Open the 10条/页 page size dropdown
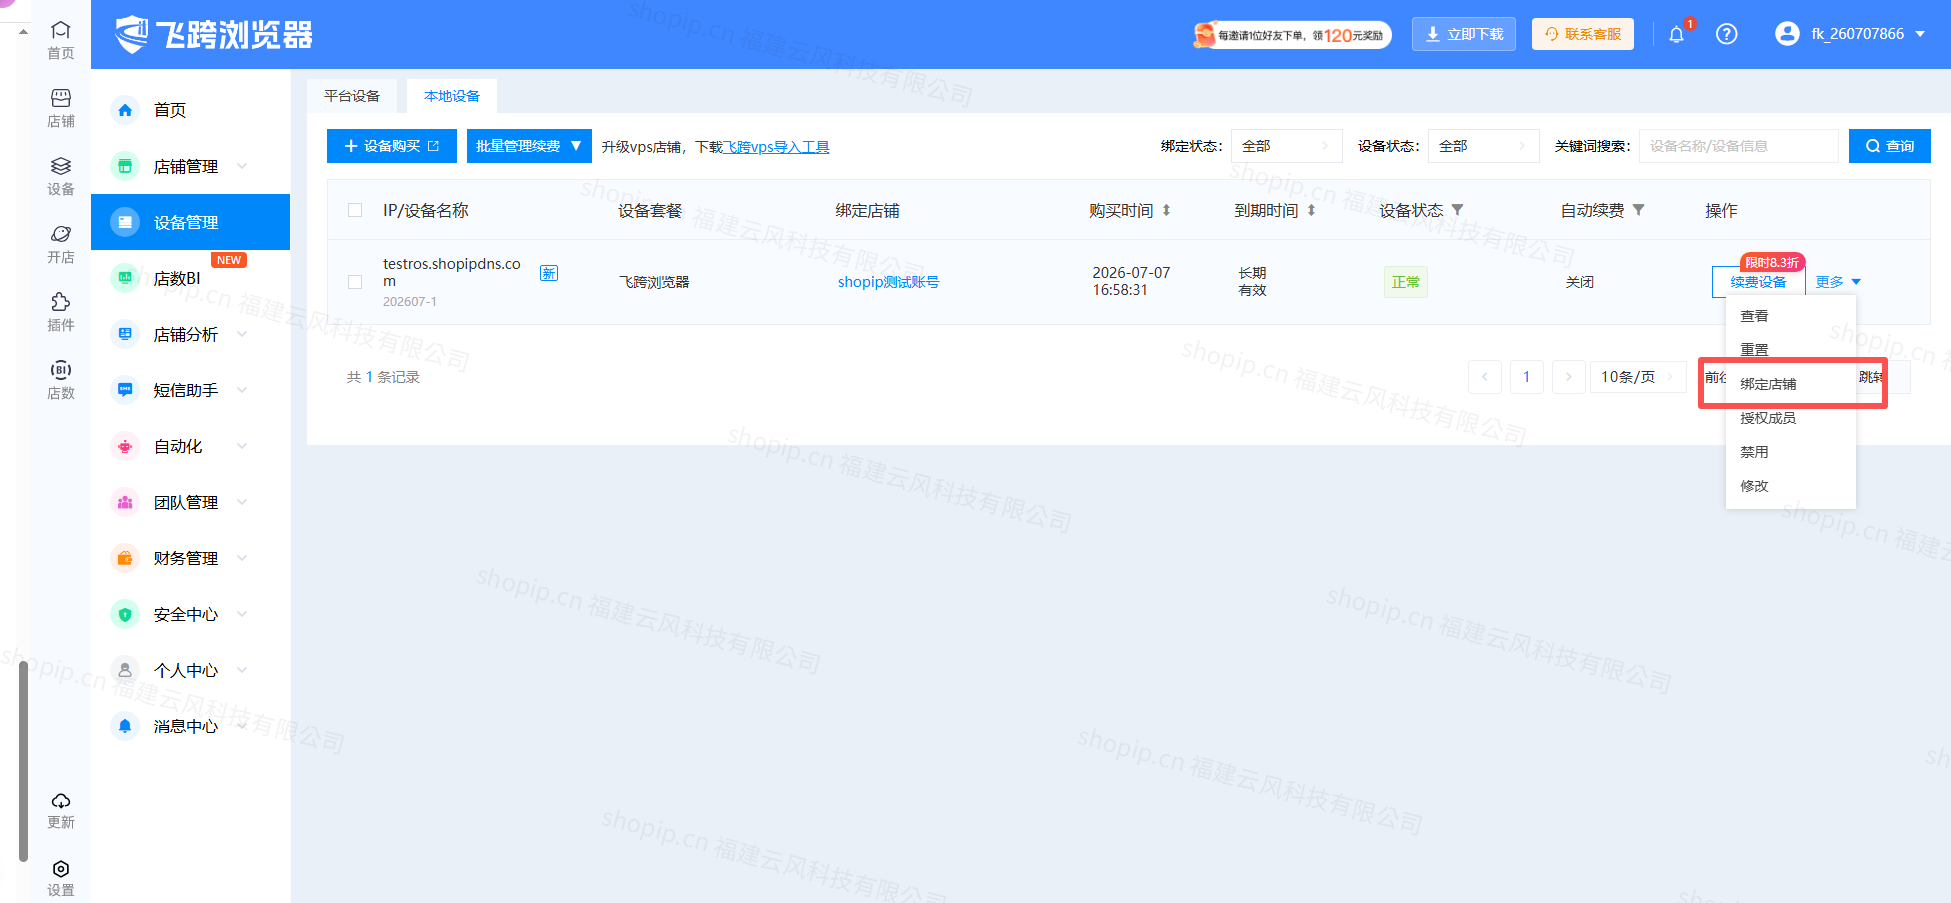This screenshot has width=1951, height=903. coord(1638,377)
